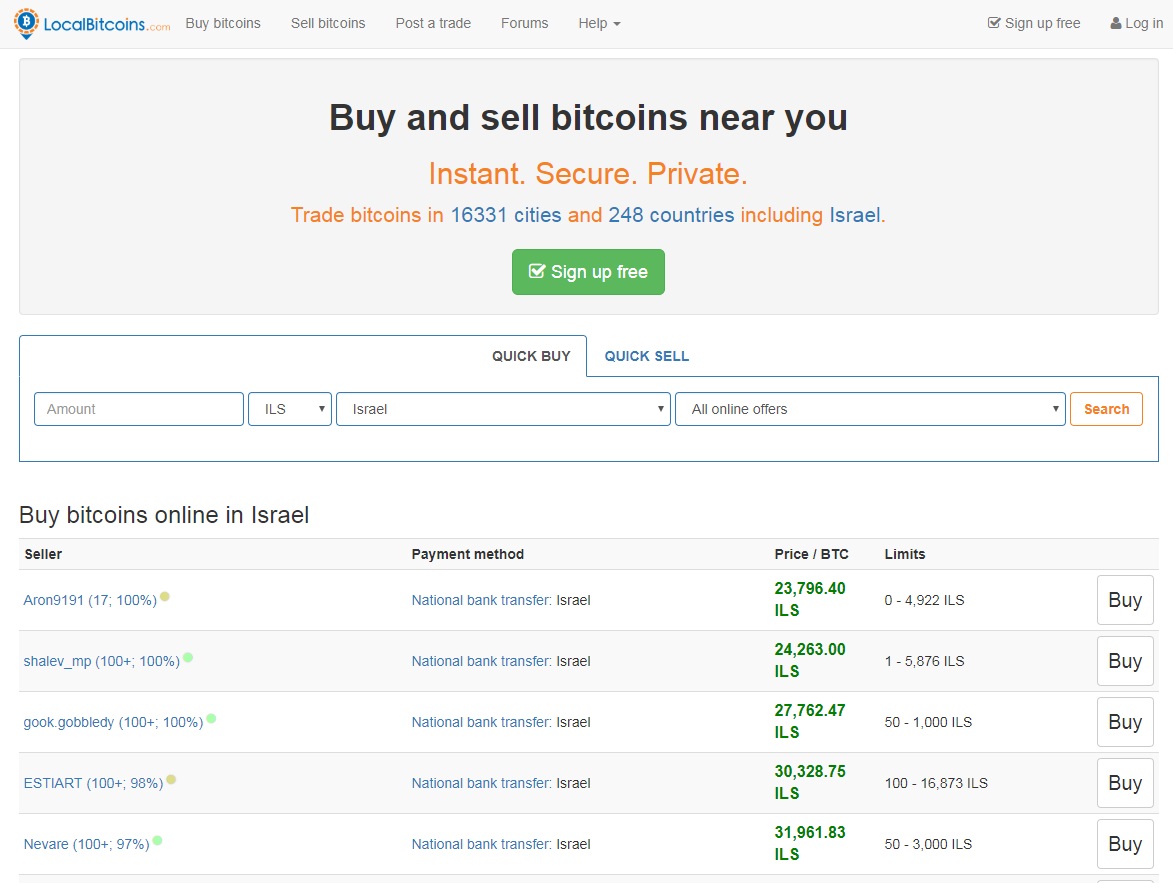Click the green Sign up free button
The height and width of the screenshot is (883, 1173).
(x=588, y=272)
